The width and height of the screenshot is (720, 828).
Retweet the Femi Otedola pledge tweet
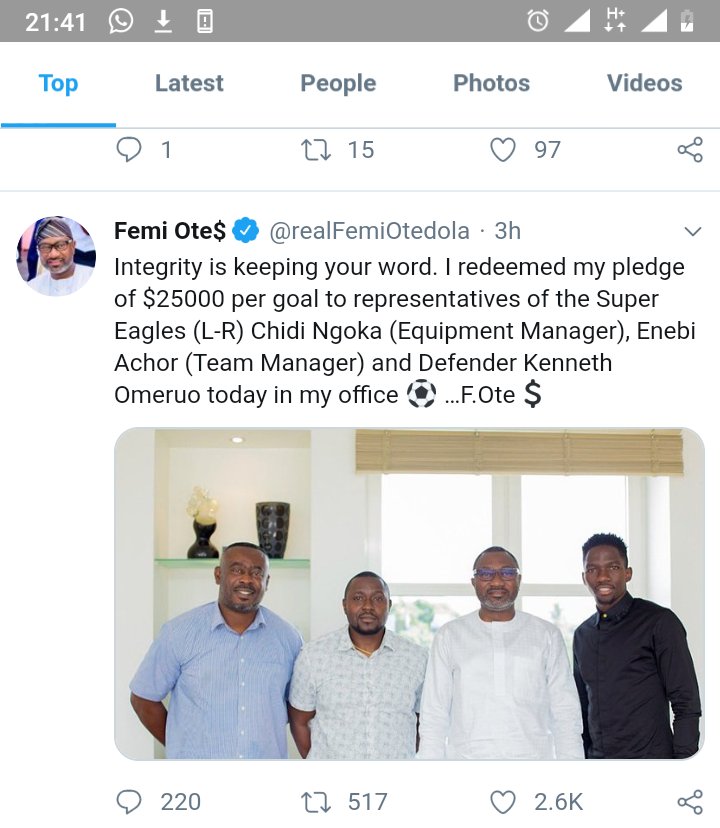[x=317, y=801]
